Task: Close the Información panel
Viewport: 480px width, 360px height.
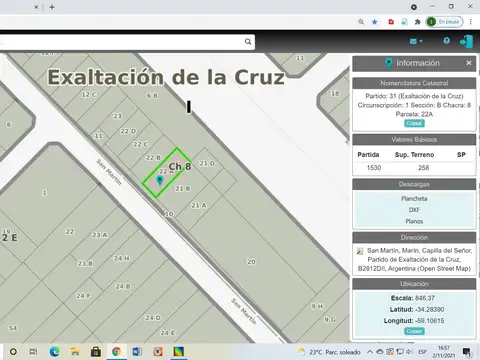Action: tap(469, 63)
